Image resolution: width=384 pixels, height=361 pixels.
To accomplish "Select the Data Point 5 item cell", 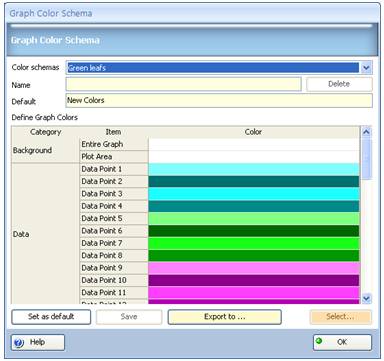I will pyautogui.click(x=114, y=218).
